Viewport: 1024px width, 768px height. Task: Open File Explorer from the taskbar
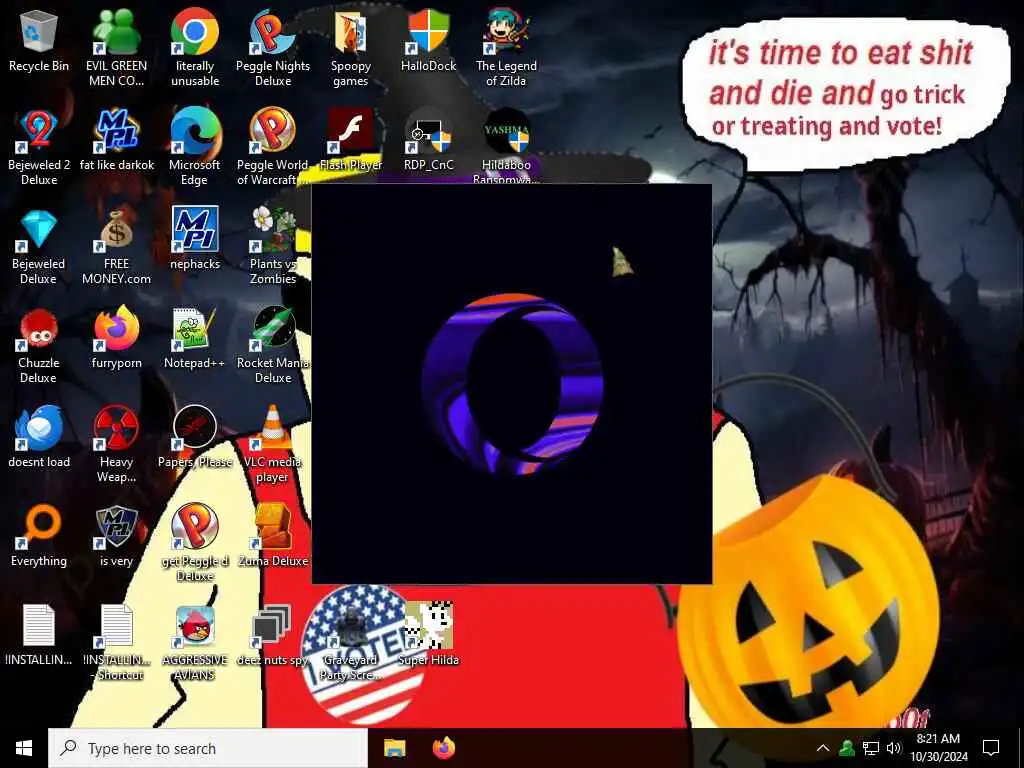click(x=394, y=748)
